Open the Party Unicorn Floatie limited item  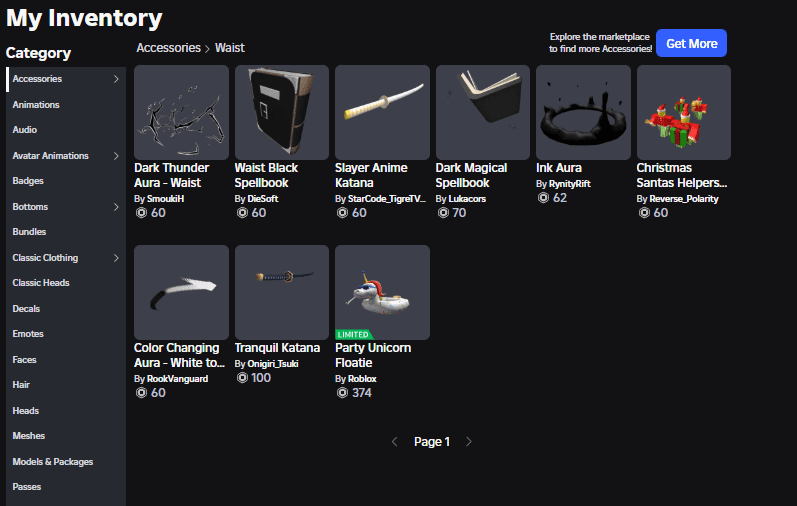[382, 292]
